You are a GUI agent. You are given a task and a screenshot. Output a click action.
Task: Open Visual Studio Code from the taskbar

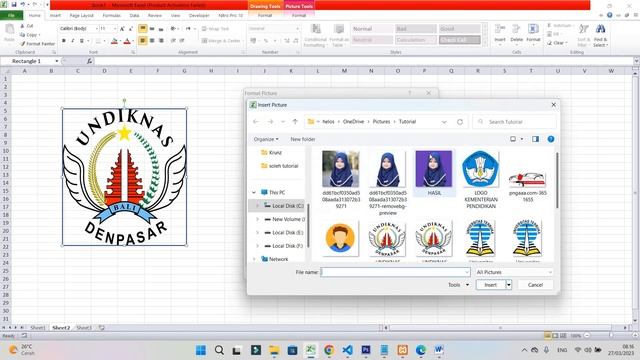(347, 350)
